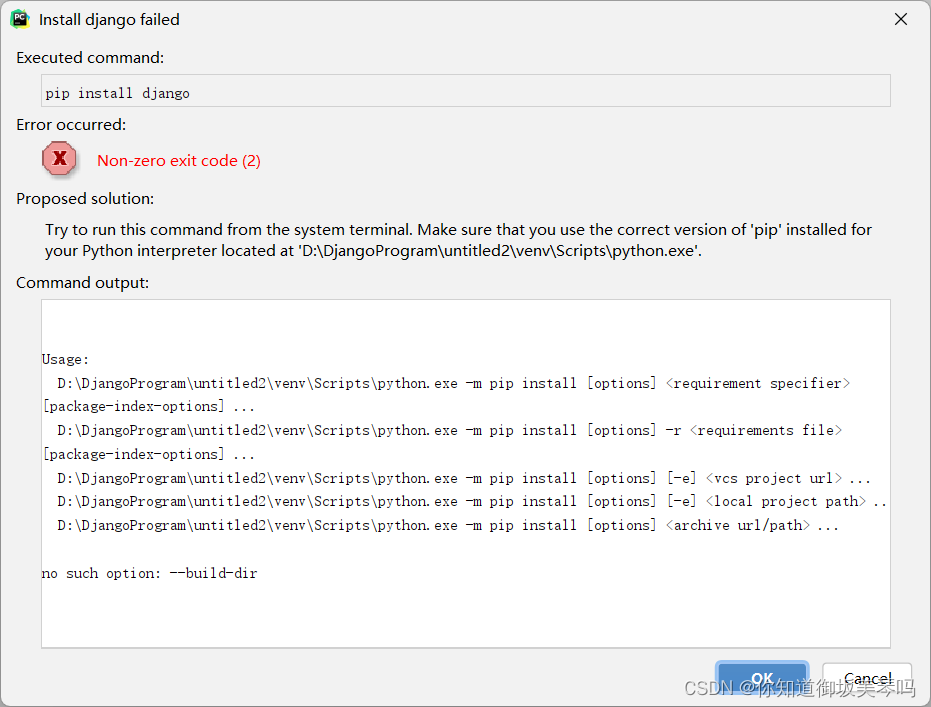Click the '-r <requirements file>' usage line
This screenshot has height=707, width=931.
point(449,430)
